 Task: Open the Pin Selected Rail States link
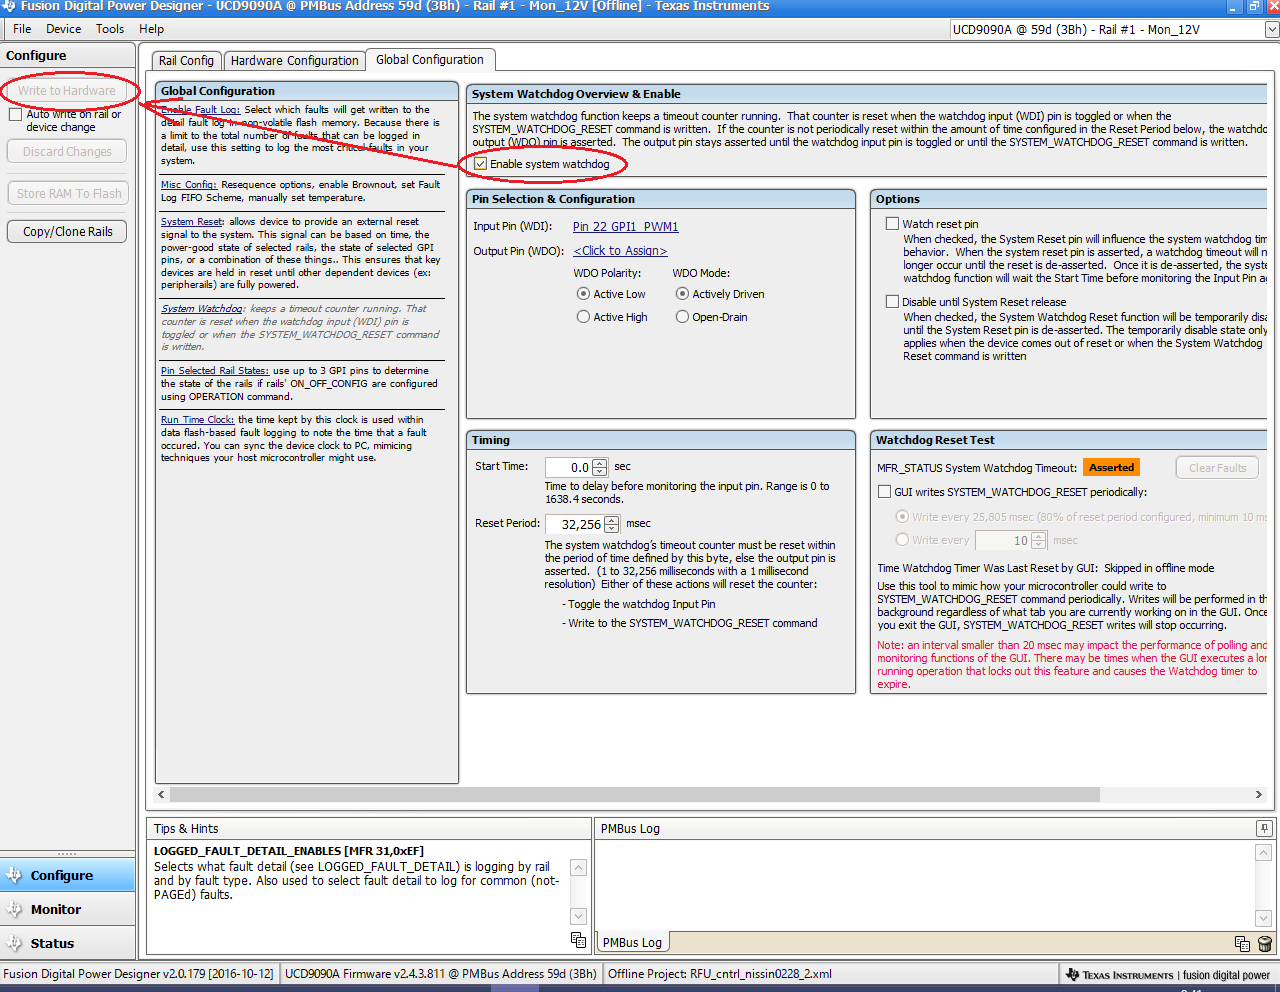coord(215,371)
